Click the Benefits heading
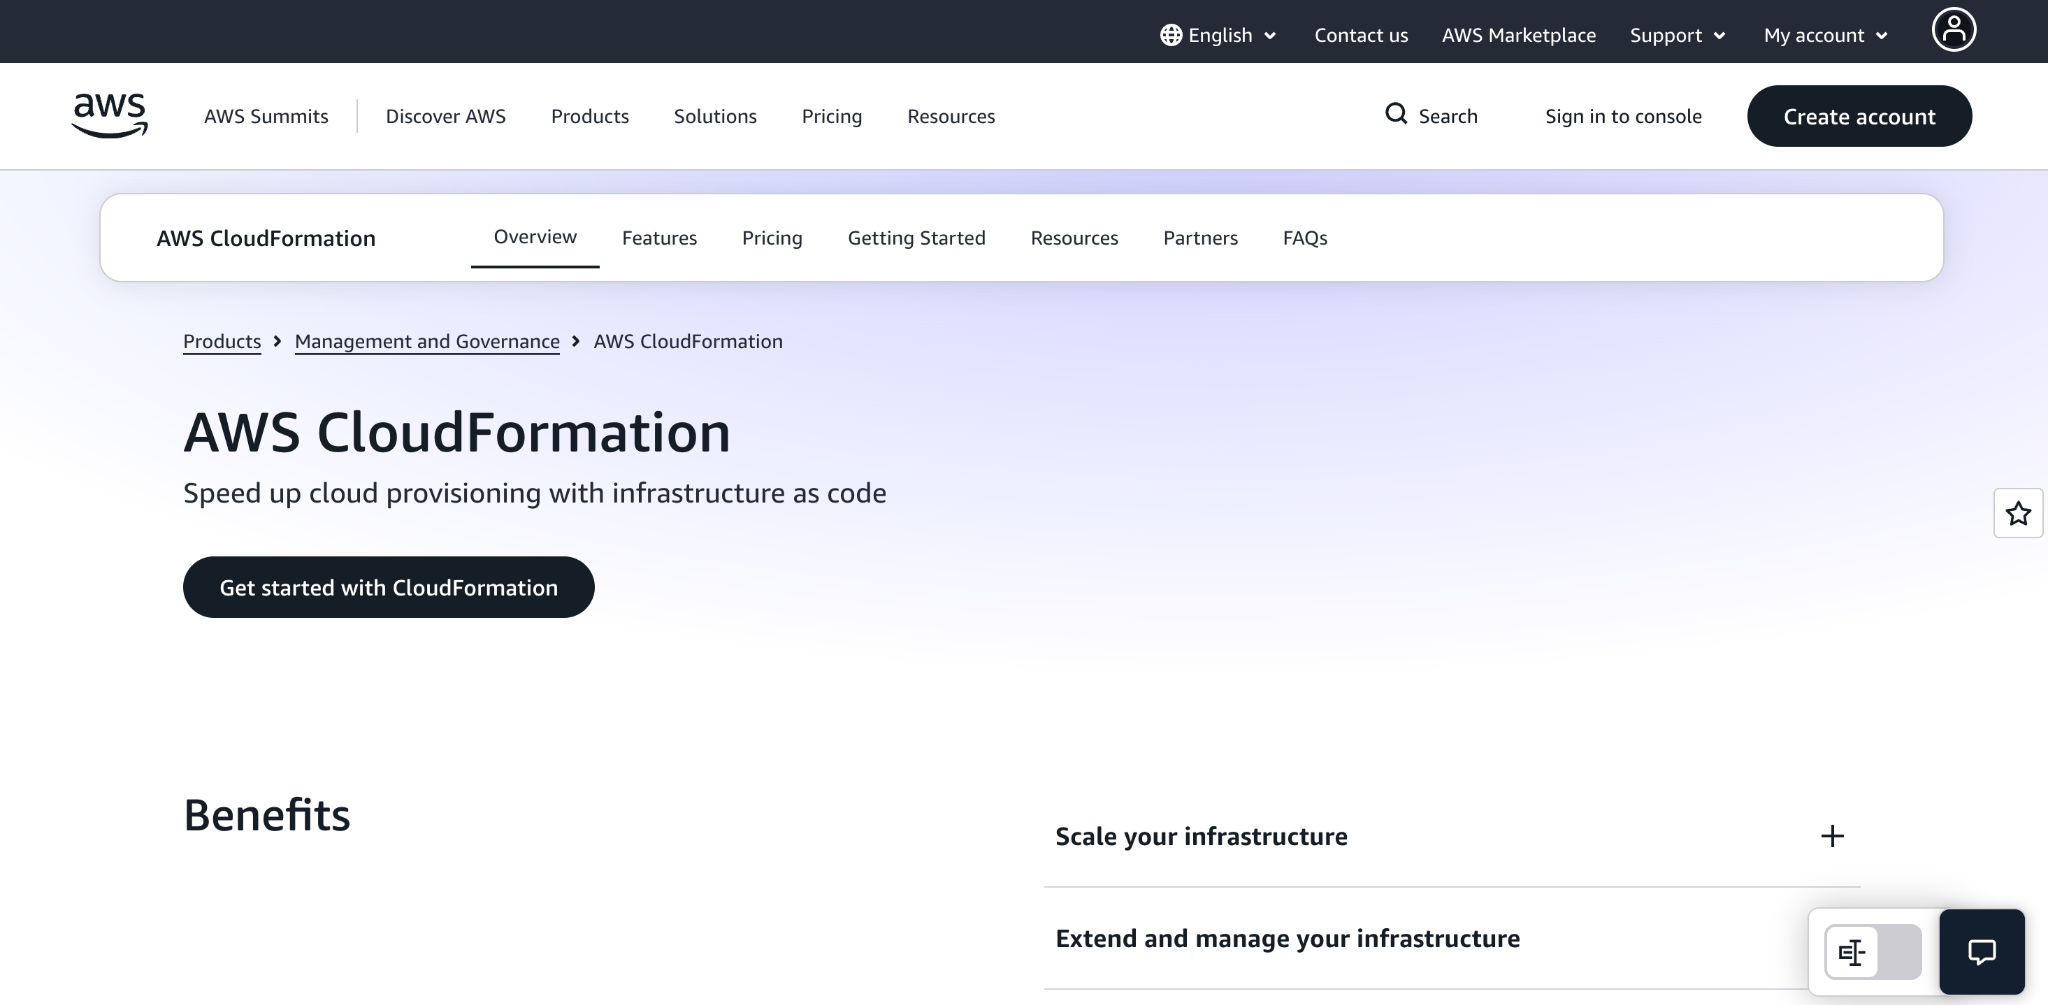Viewport: 2048px width, 1005px height. (x=267, y=815)
